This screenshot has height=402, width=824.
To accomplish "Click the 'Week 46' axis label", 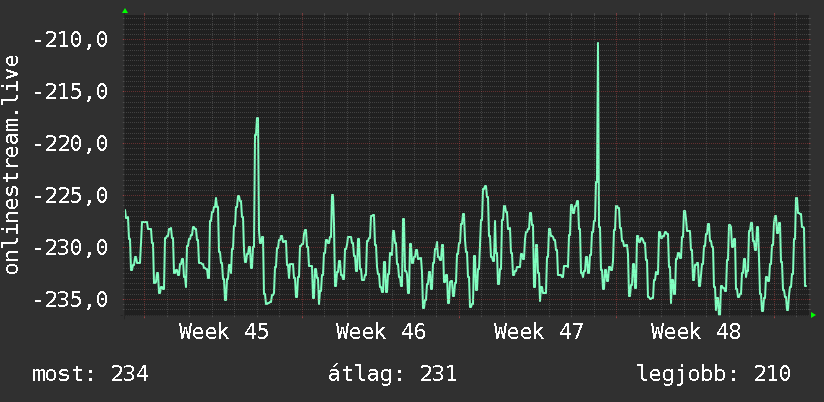I will [x=381, y=332].
